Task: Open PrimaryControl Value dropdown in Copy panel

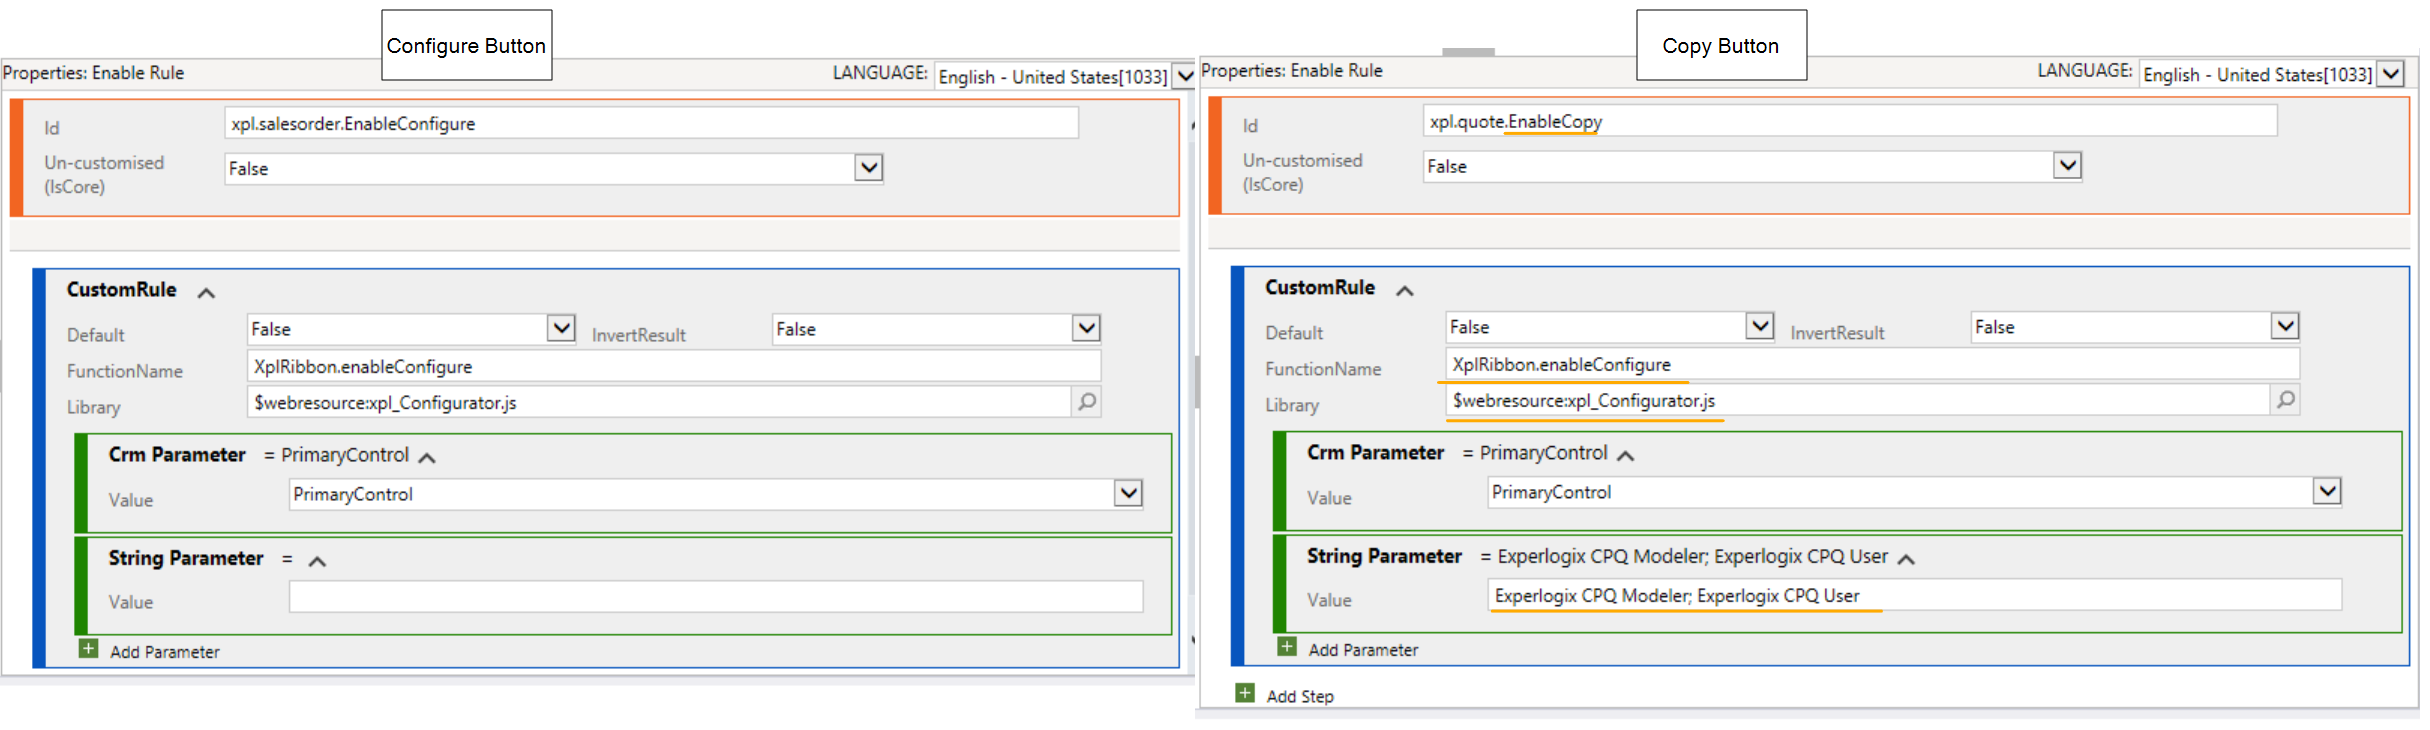Action: [x=2327, y=491]
